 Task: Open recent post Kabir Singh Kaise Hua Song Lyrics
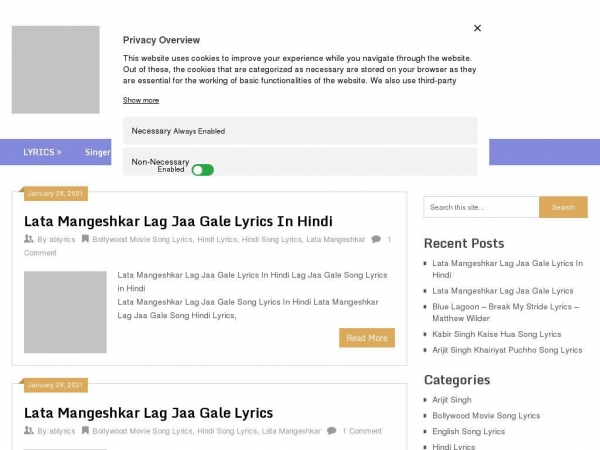click(x=497, y=334)
